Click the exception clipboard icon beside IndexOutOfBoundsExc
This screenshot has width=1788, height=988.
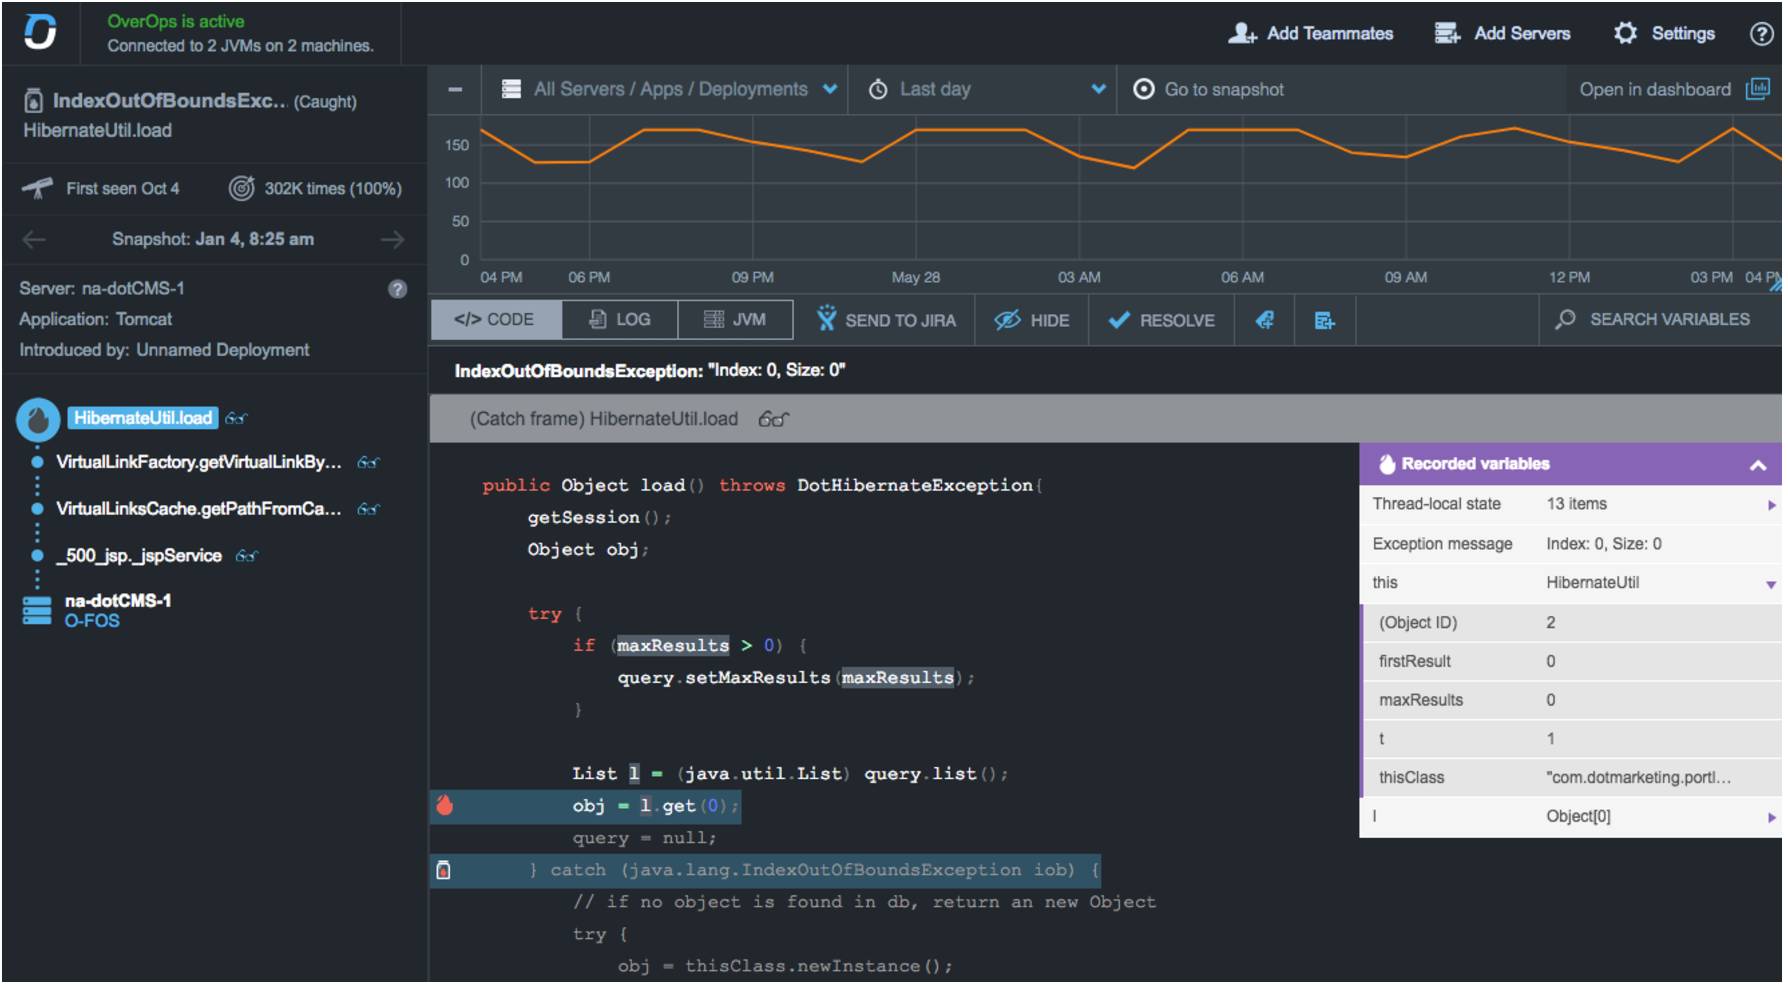[33, 100]
